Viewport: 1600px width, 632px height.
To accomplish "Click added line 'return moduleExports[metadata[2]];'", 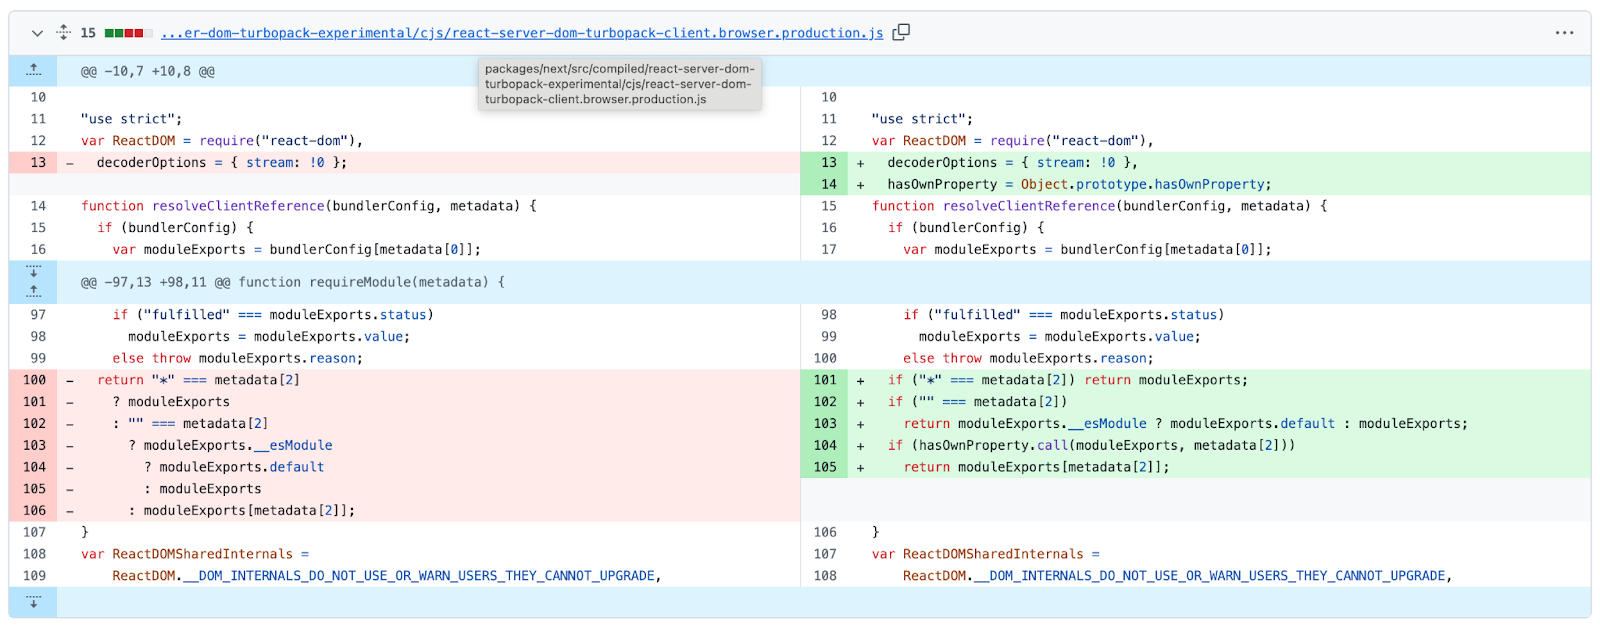I will [x=1036, y=467].
